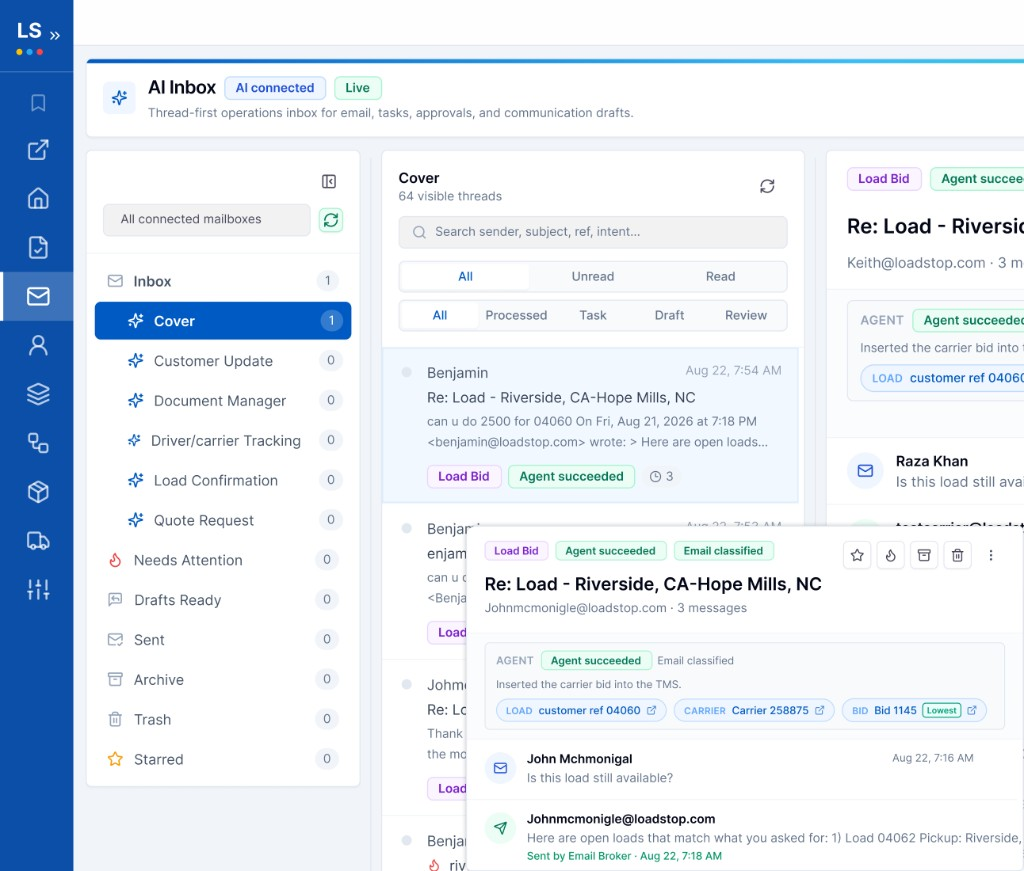The width and height of the screenshot is (1024, 871).
Task: Click Load Bid tag on Benjamin's thread
Action: [464, 477]
